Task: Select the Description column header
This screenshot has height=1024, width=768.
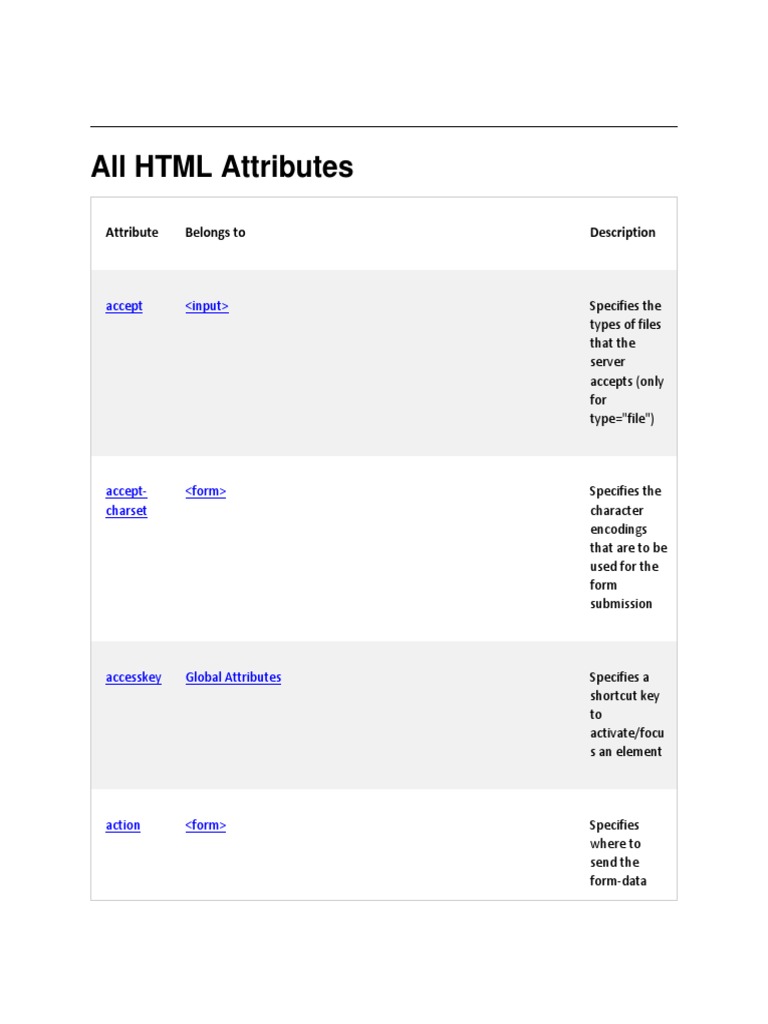Action: tap(623, 232)
